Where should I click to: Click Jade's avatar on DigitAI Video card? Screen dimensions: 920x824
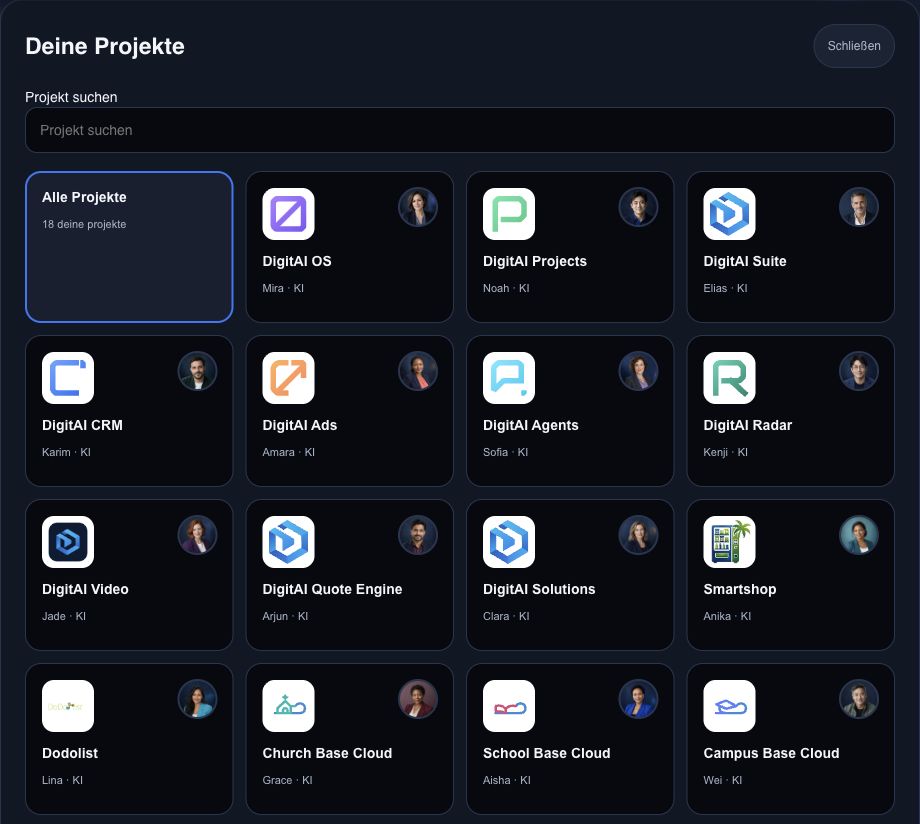(198, 535)
